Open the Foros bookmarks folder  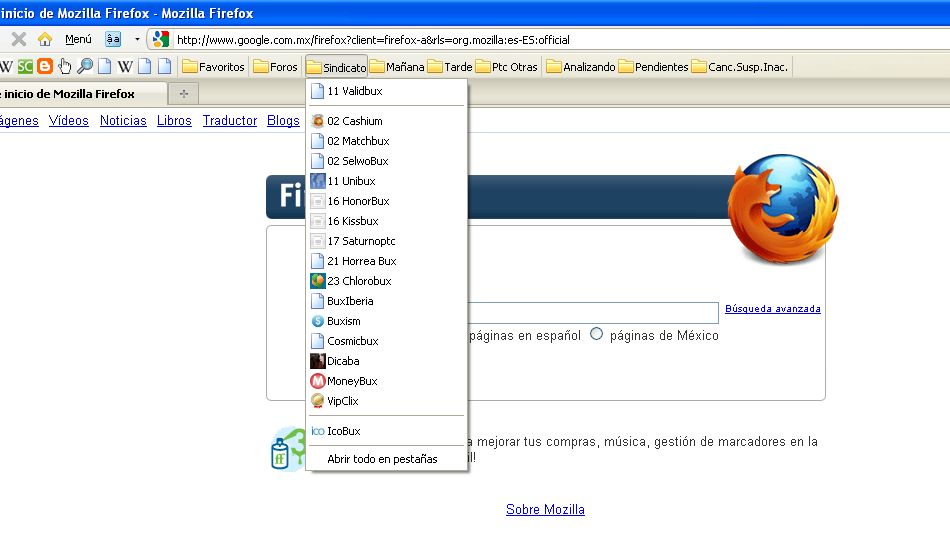click(276, 67)
